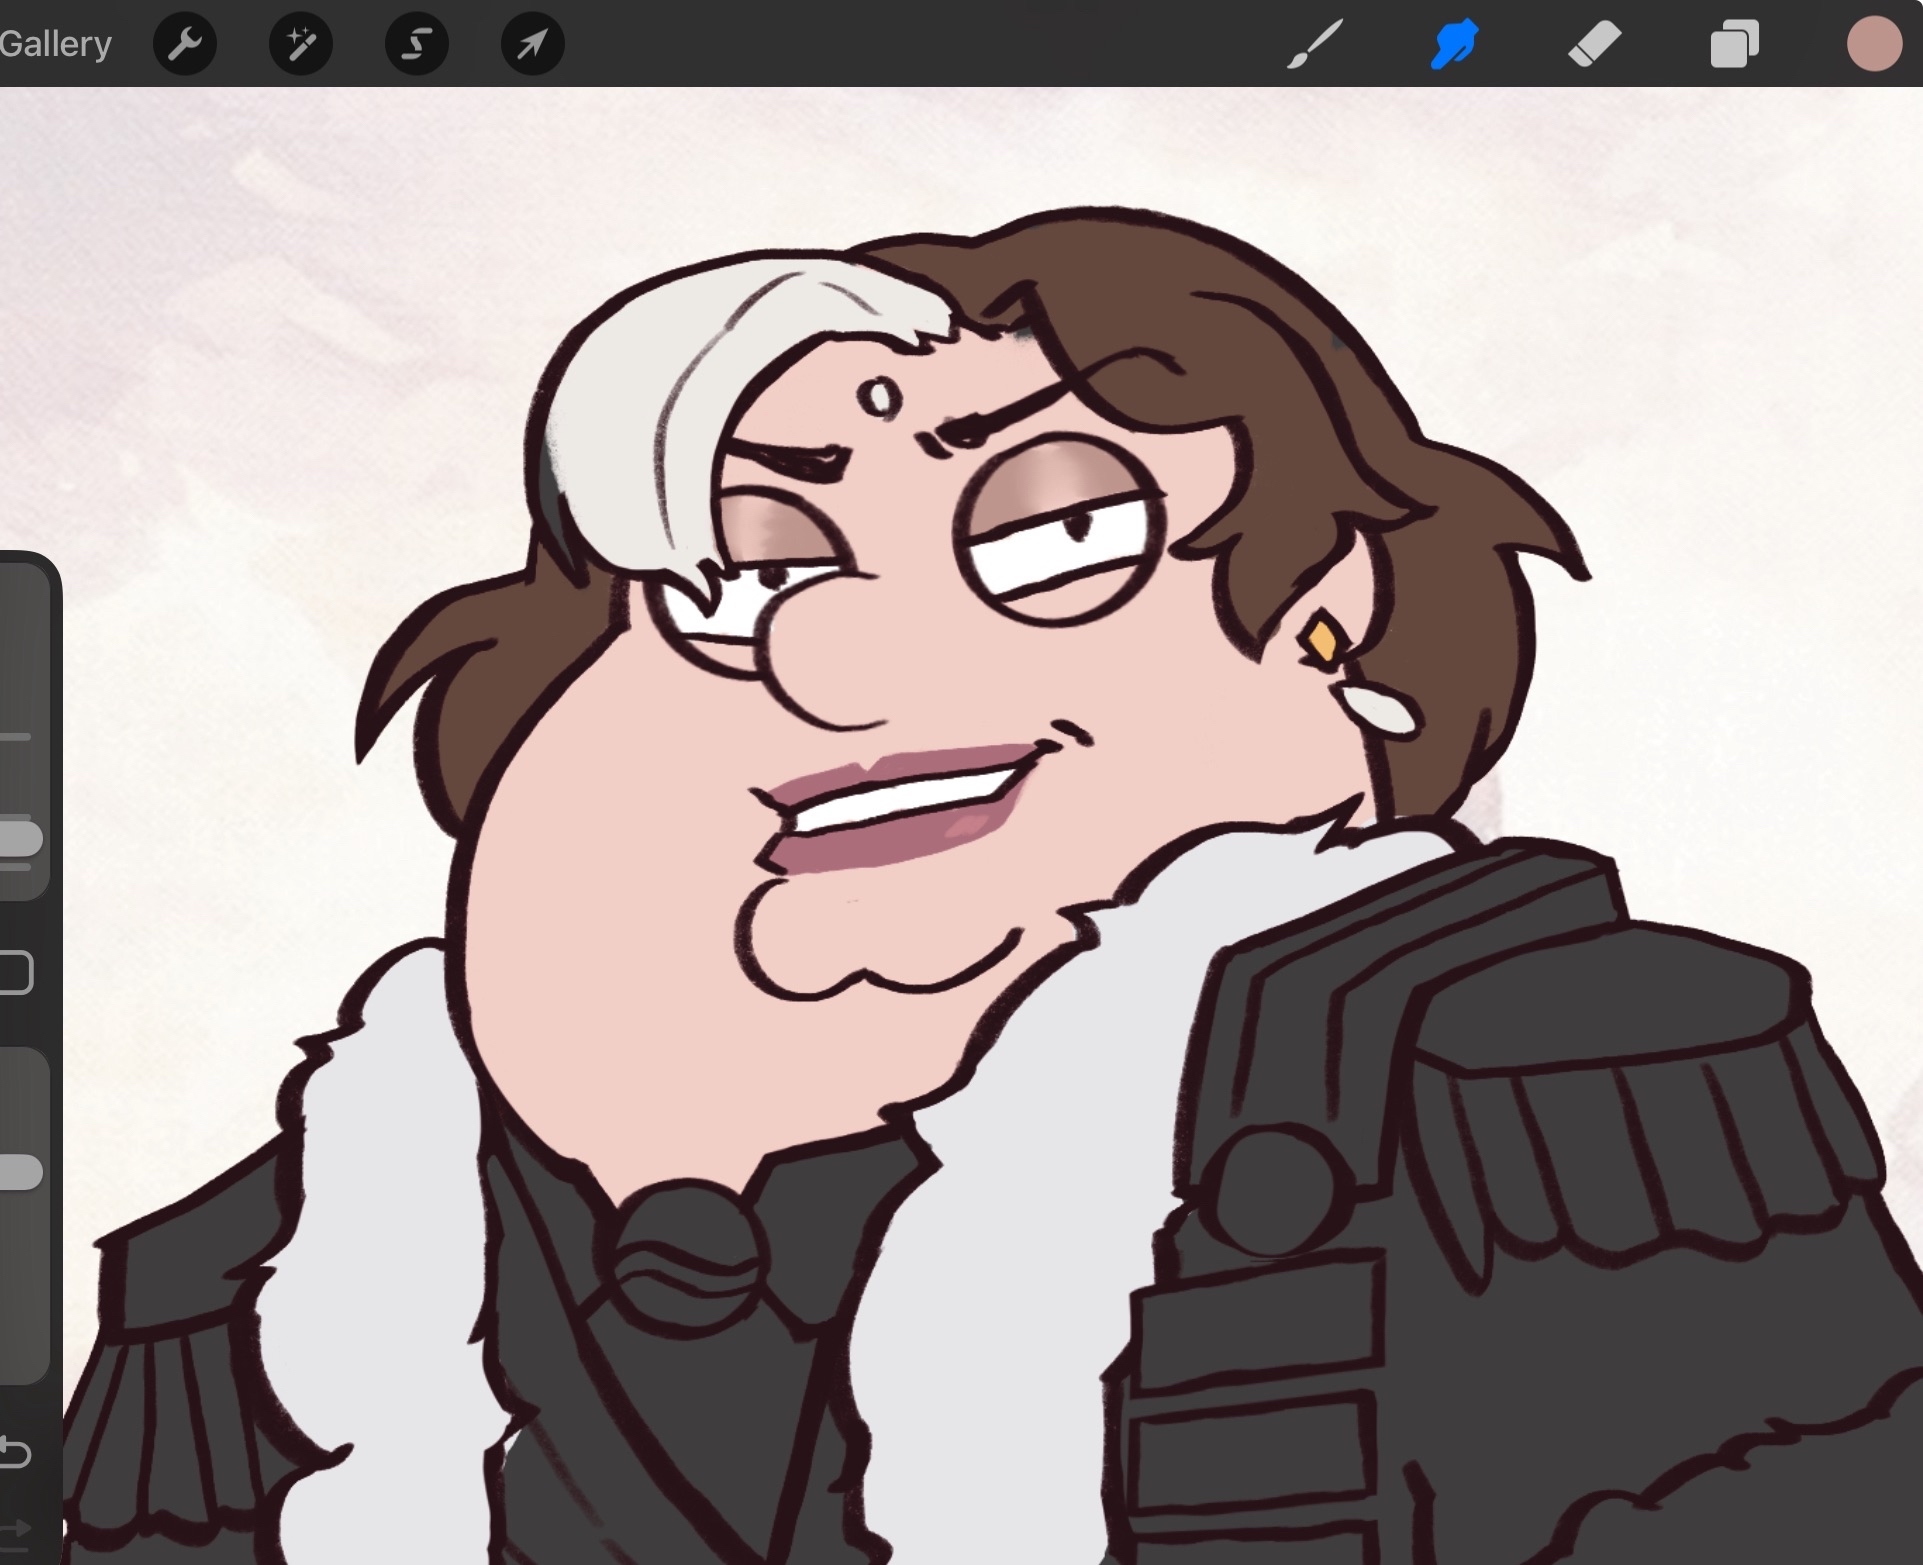Screen dimensions: 1923x1565
Task: Click the forehead dot on the character
Action: 880,397
